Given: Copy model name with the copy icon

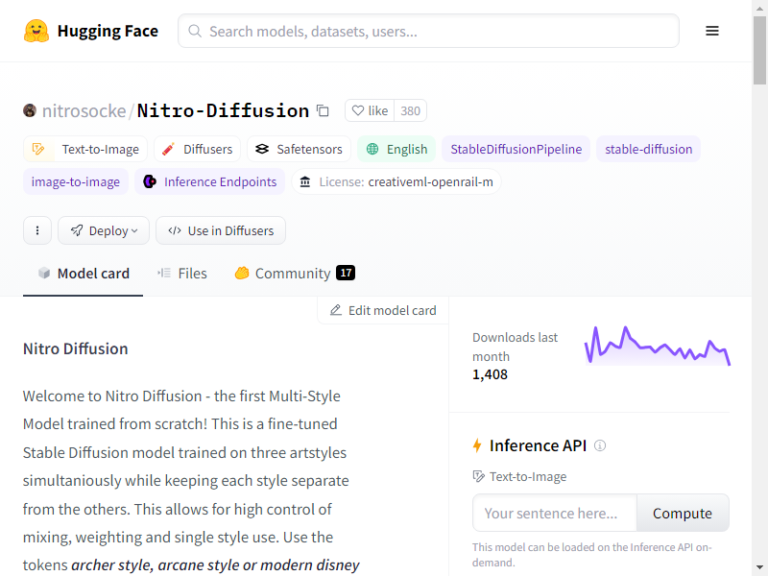Looking at the screenshot, I should pos(323,111).
